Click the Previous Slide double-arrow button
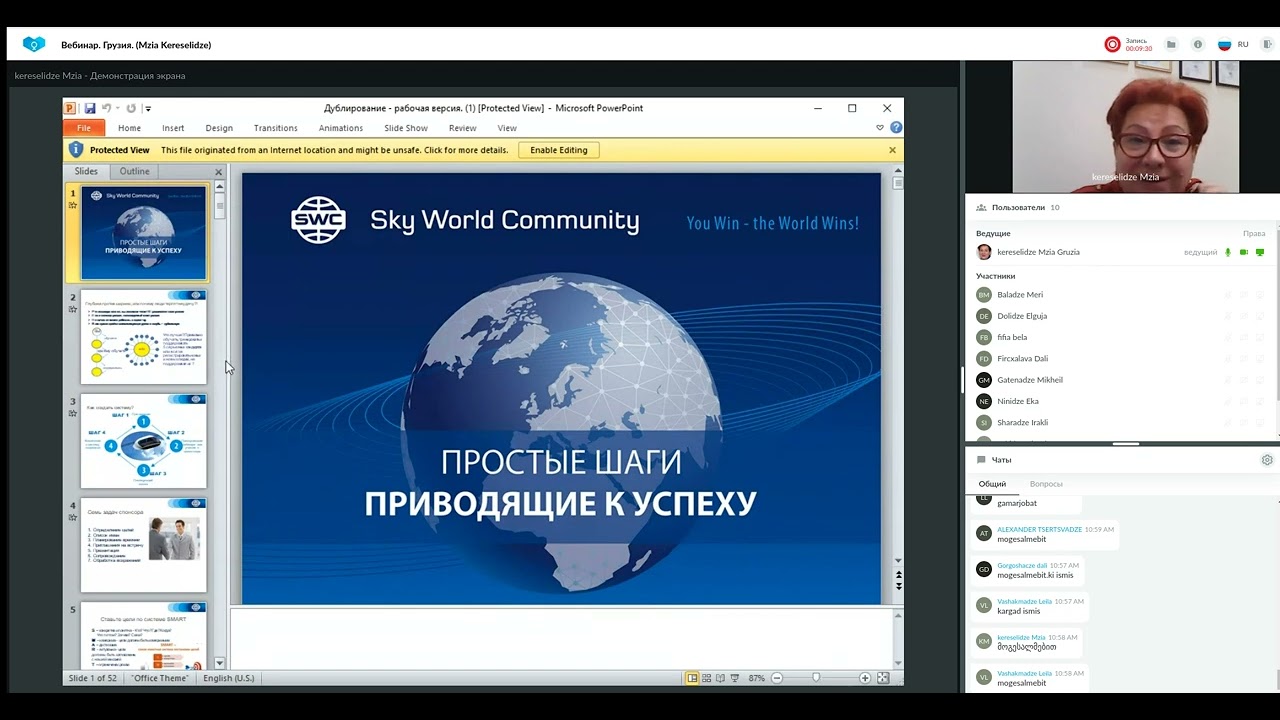The image size is (1280, 720). [x=898, y=575]
